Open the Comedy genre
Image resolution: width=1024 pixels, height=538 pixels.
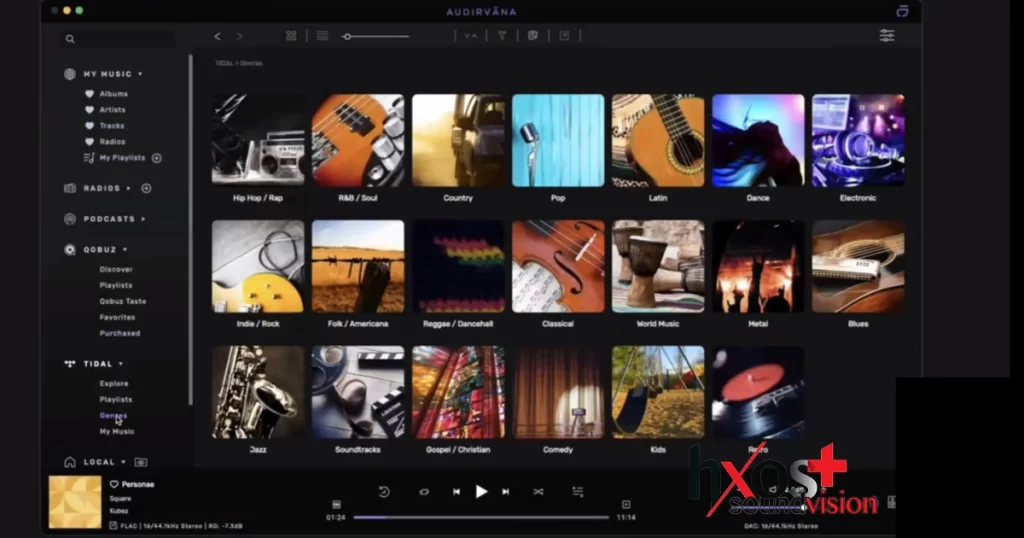[x=558, y=392]
